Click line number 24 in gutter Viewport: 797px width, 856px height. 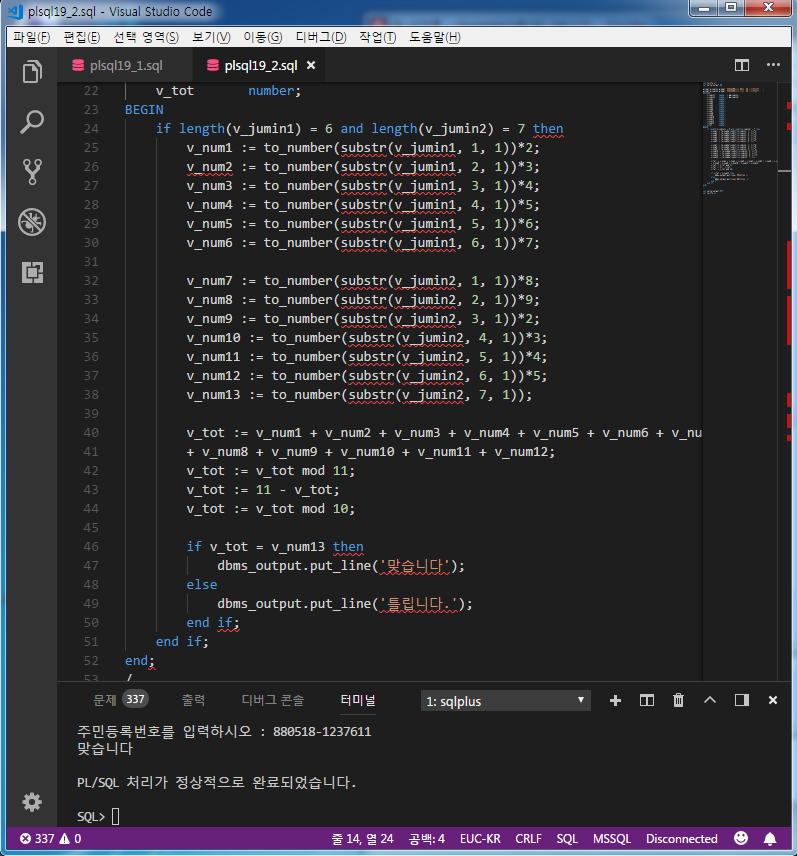click(91, 129)
